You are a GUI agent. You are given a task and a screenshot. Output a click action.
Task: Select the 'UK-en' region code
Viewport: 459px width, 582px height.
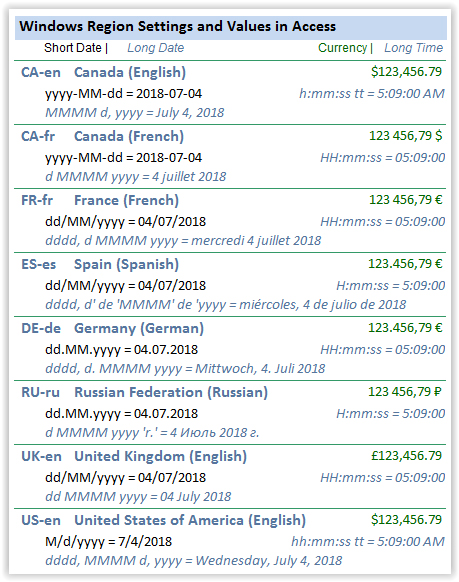(x=41, y=456)
